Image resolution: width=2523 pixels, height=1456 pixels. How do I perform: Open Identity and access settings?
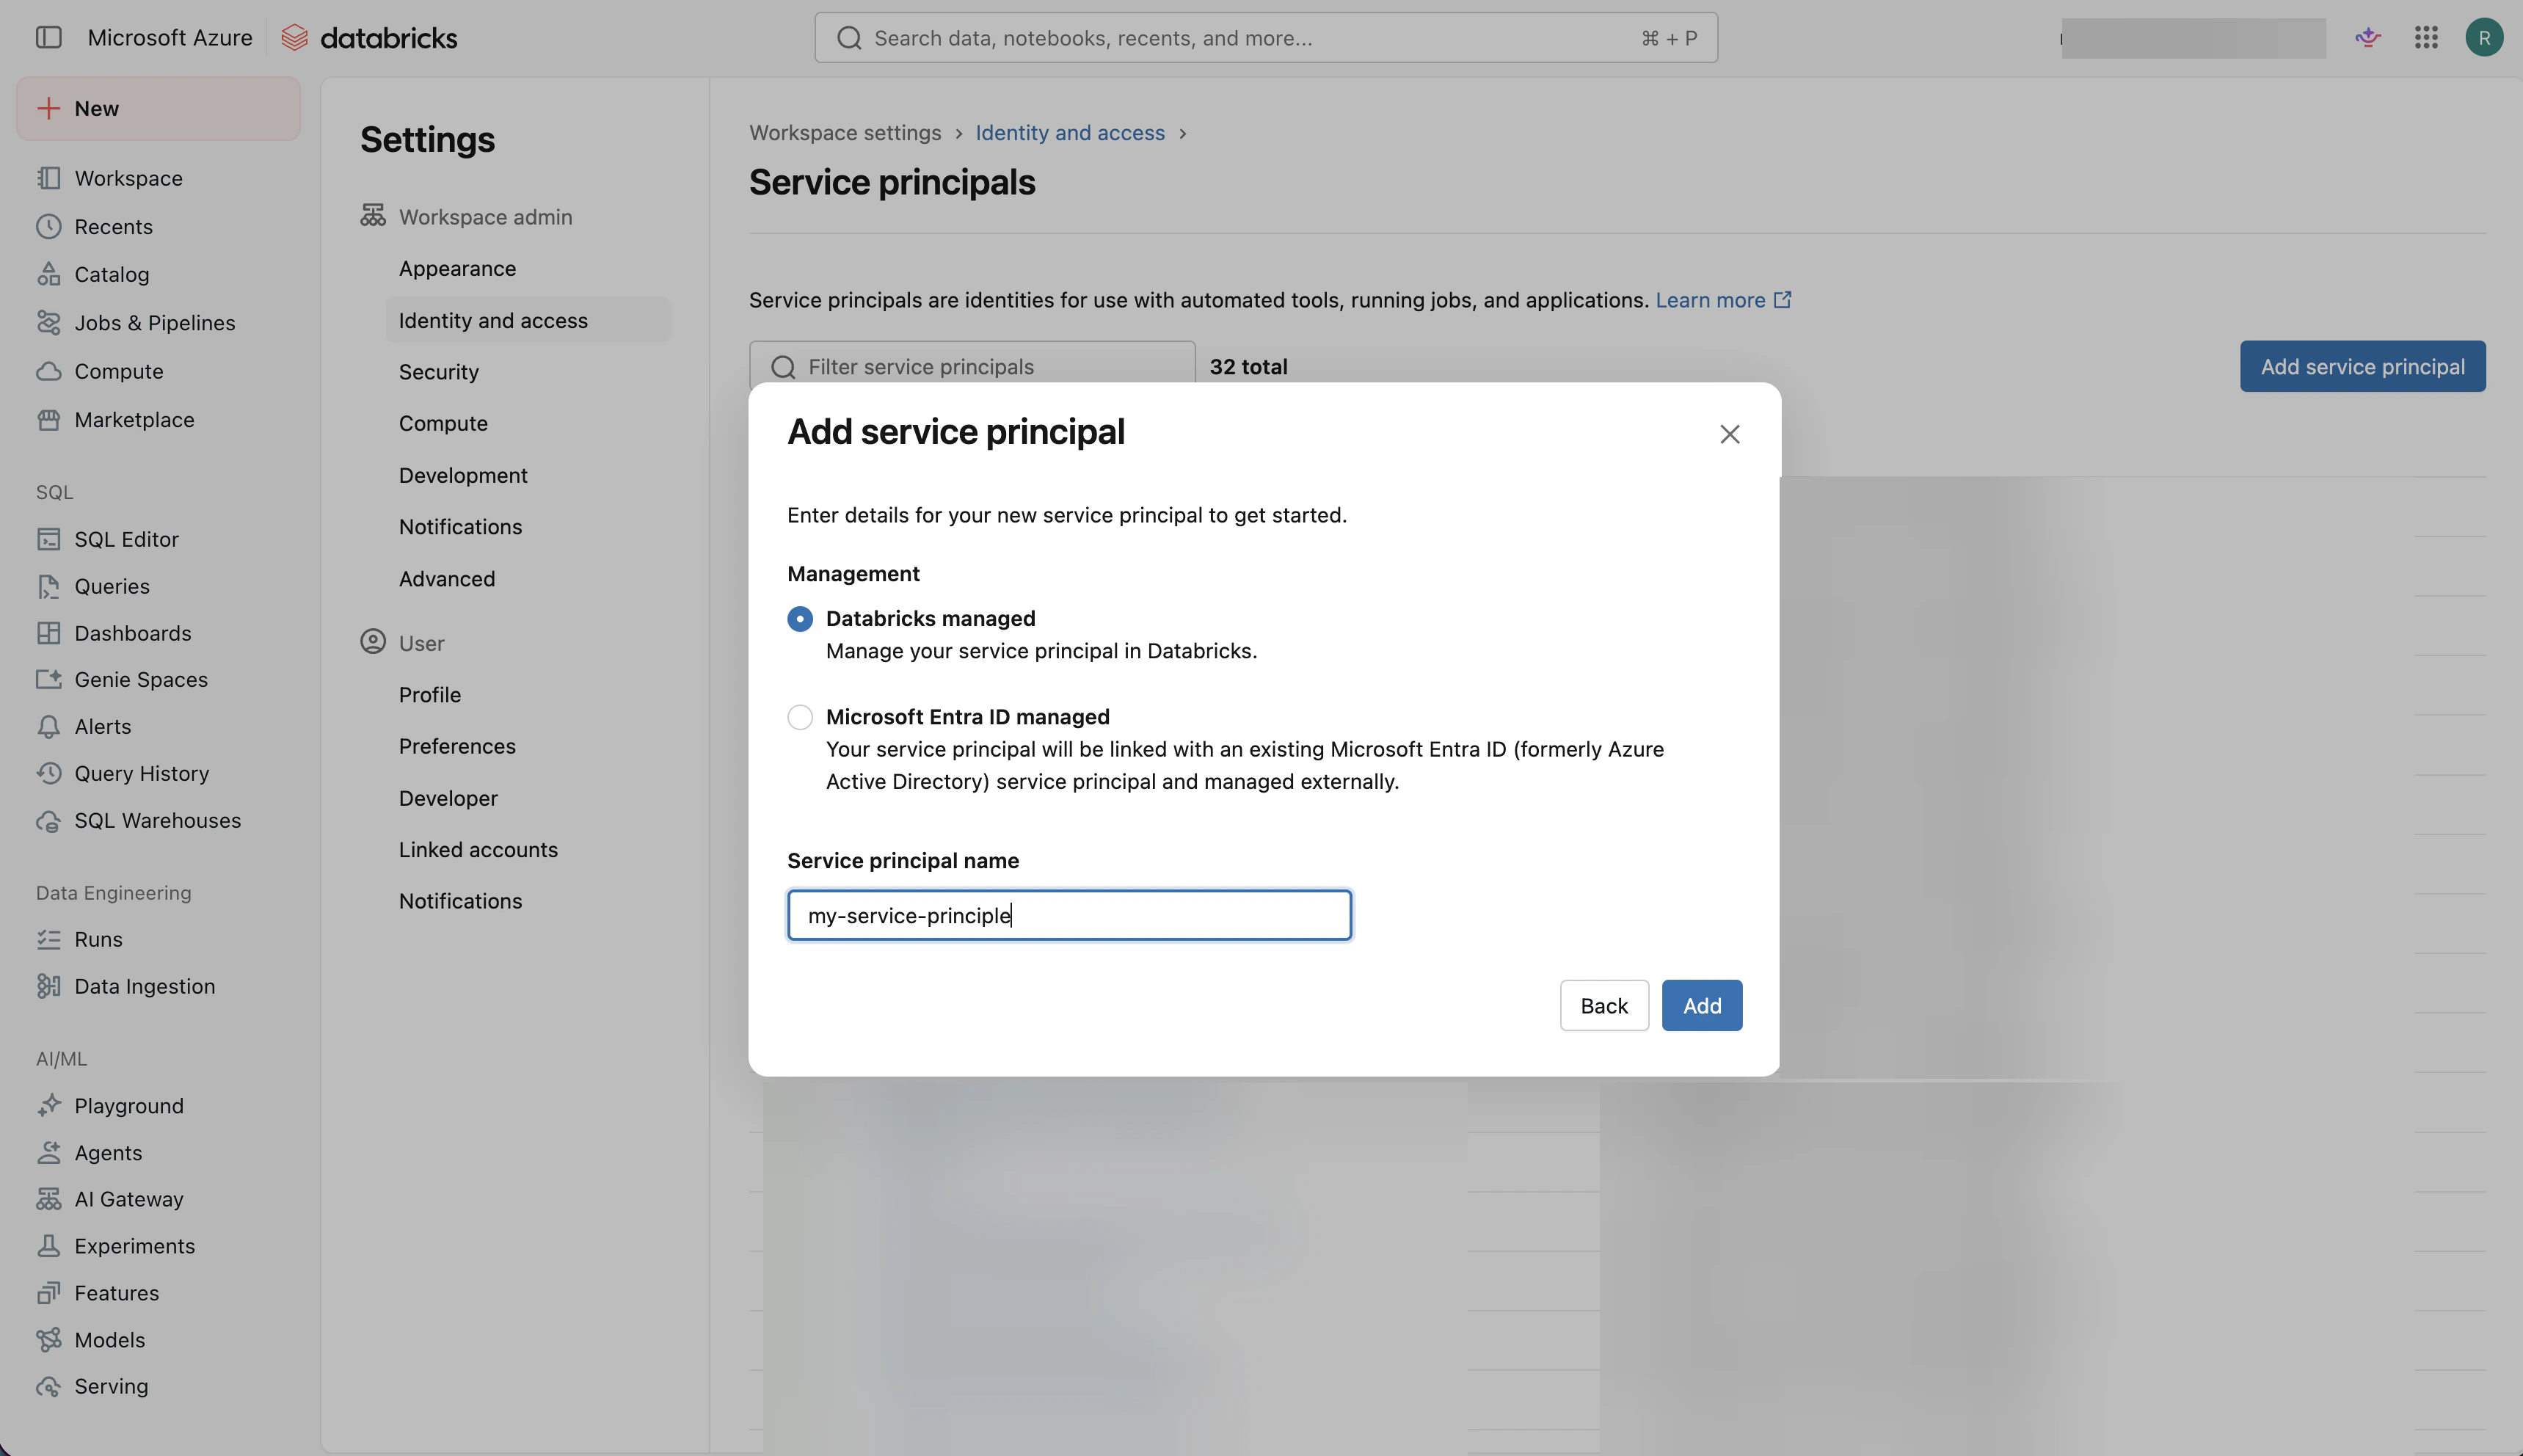point(527,320)
